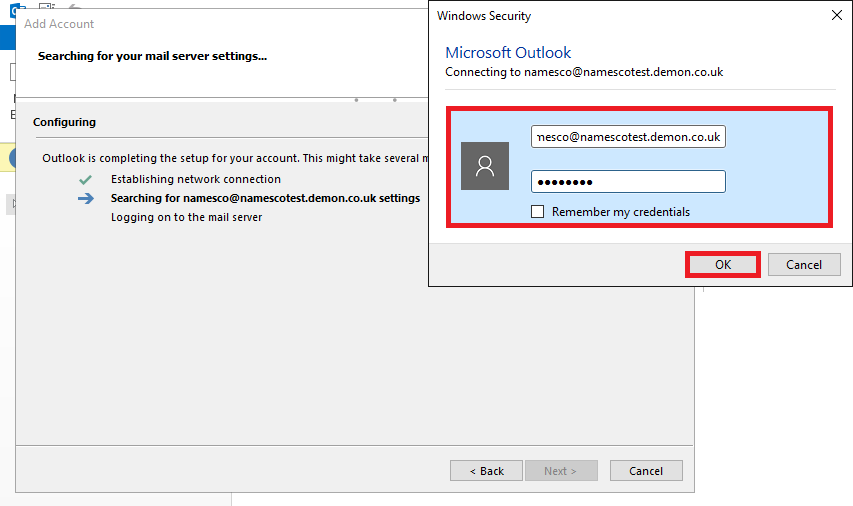
Task: Go Back in Add Account wizard
Action: [486, 471]
